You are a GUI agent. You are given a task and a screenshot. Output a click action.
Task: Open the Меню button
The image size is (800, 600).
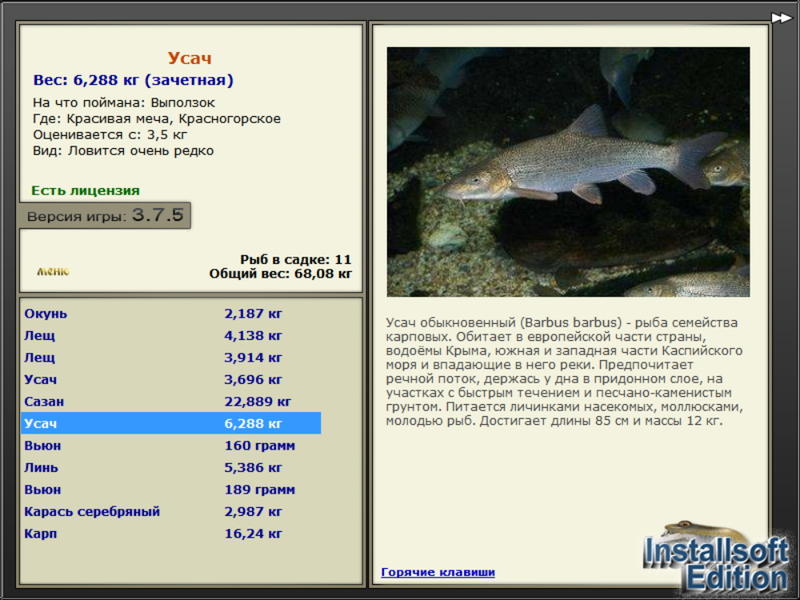point(53,271)
